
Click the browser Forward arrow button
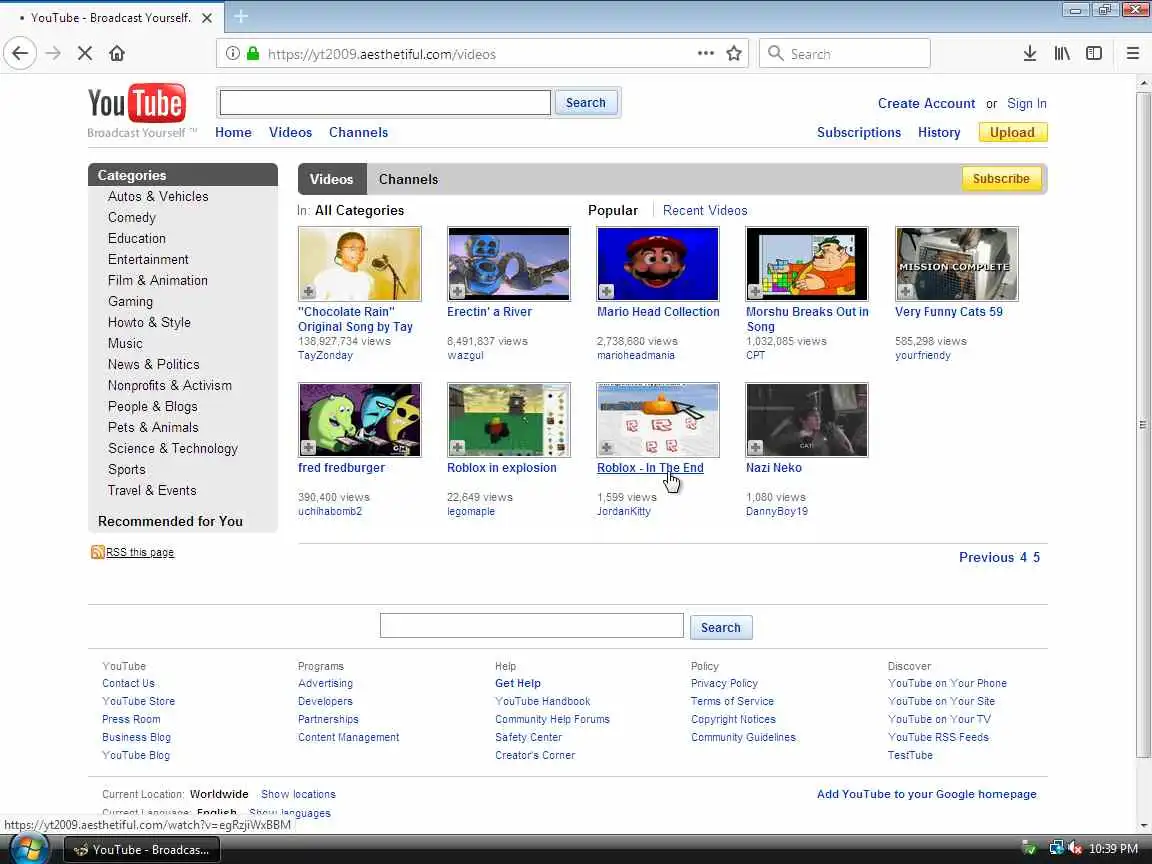pos(53,53)
